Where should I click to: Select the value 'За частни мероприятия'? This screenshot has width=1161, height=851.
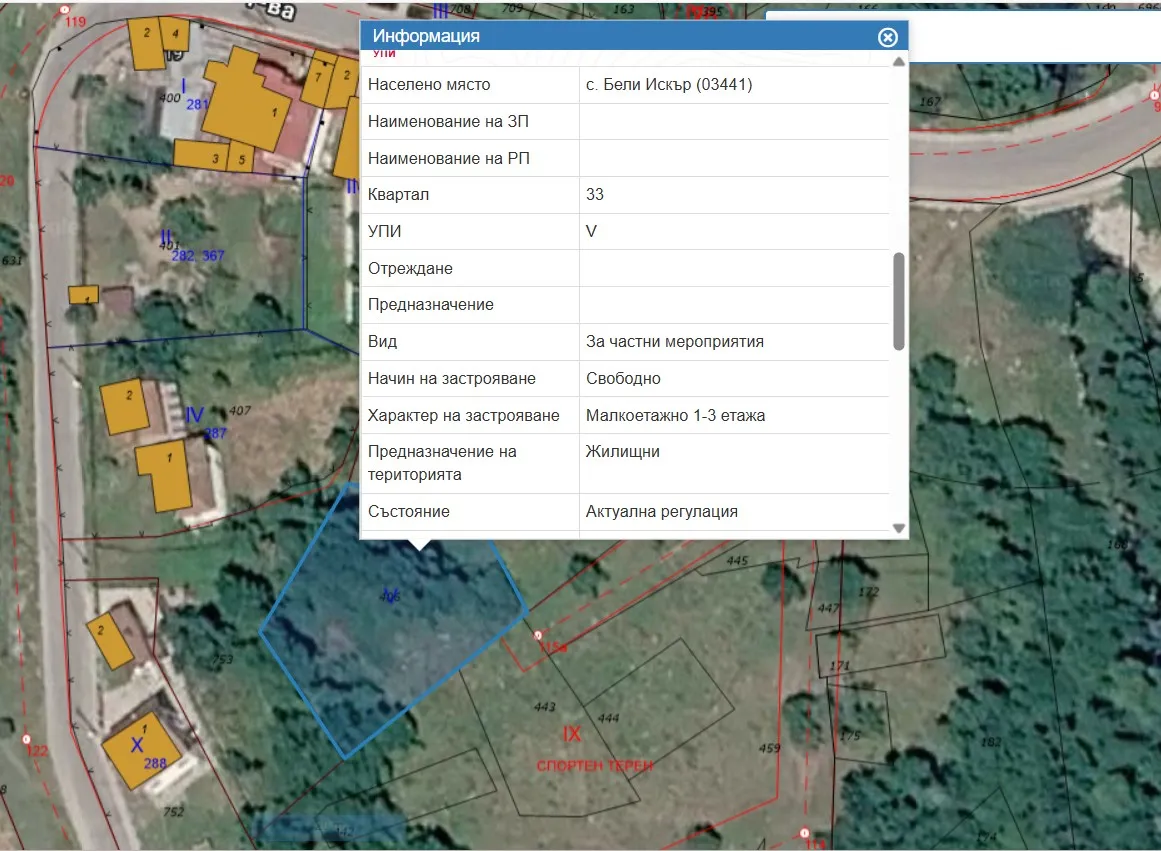point(675,341)
